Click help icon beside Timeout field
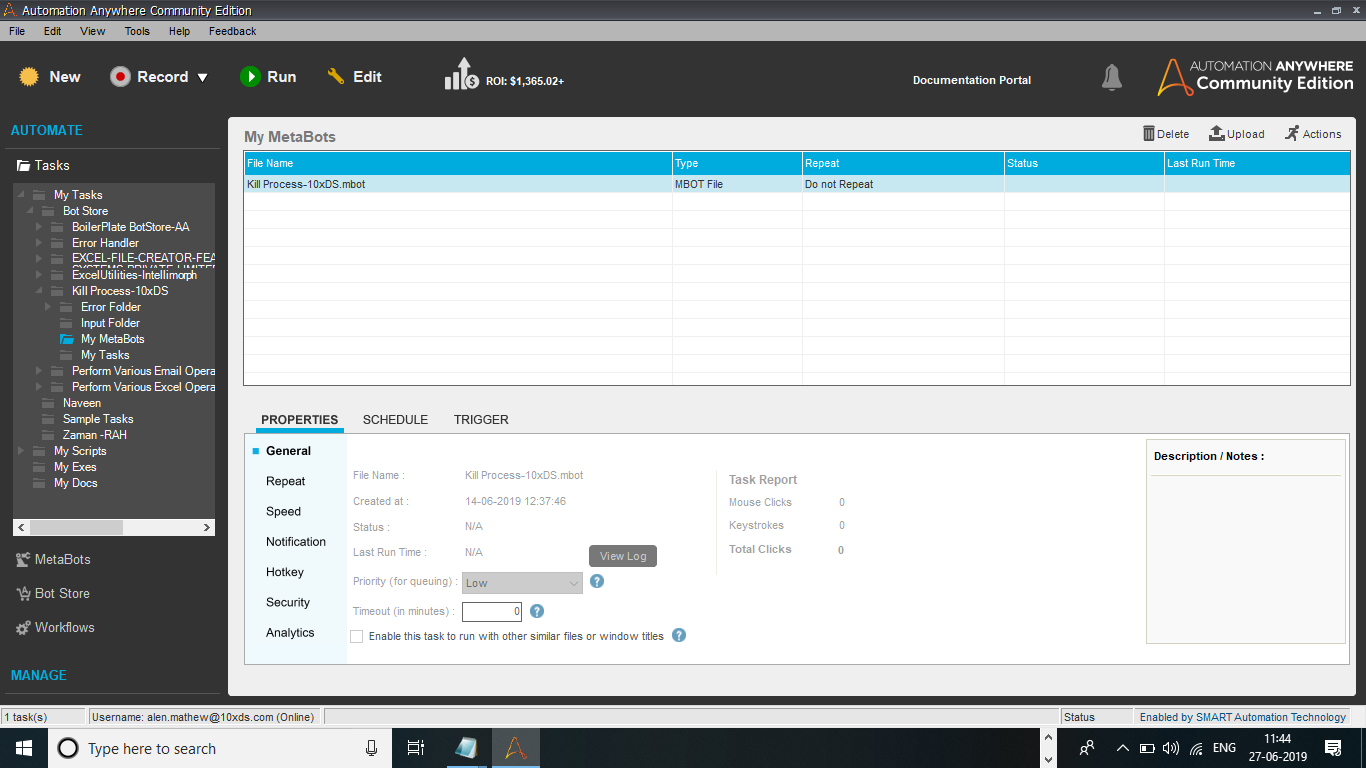This screenshot has width=1366, height=768. pos(536,611)
